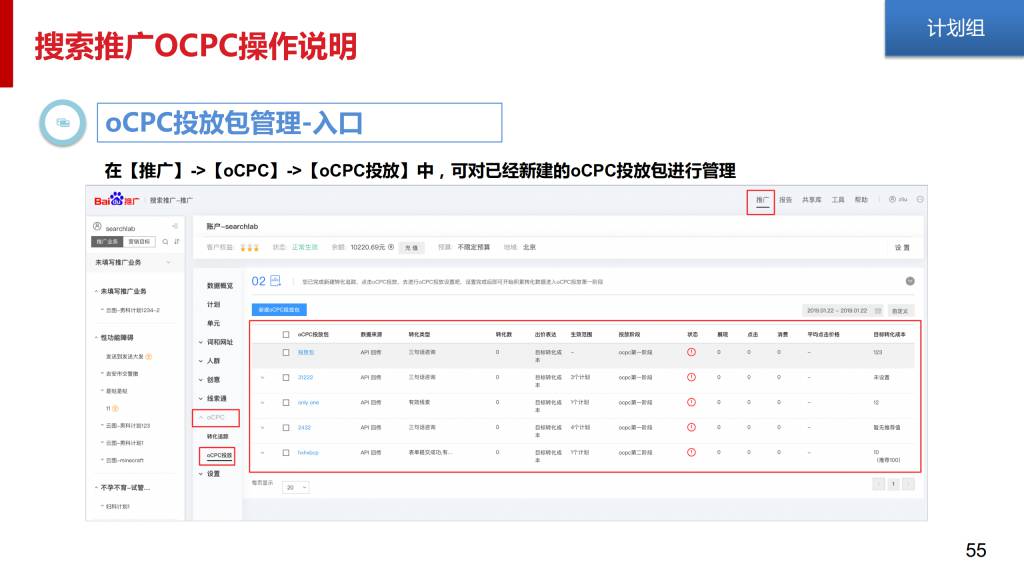1024x576 pixels.
Task: Open the only one package link
Action: tap(308, 402)
